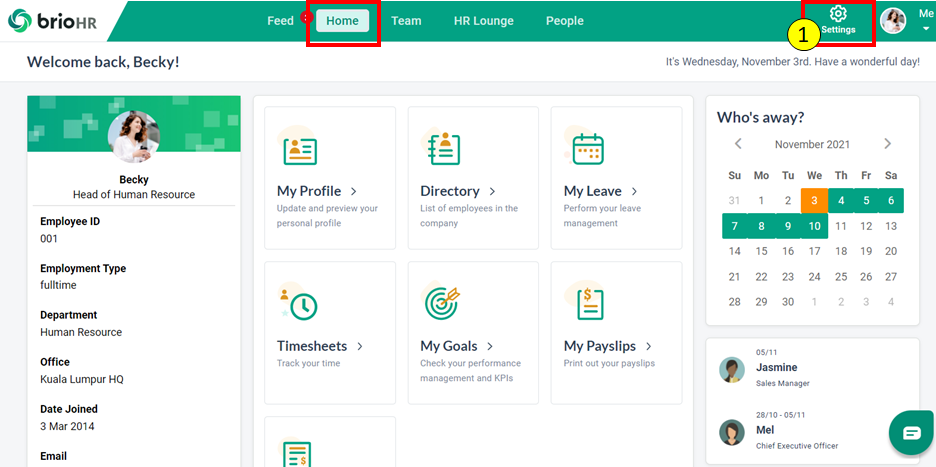This screenshot has width=936, height=467.
Task: Expand the Me dropdown arrow
Action: click(x=926, y=28)
